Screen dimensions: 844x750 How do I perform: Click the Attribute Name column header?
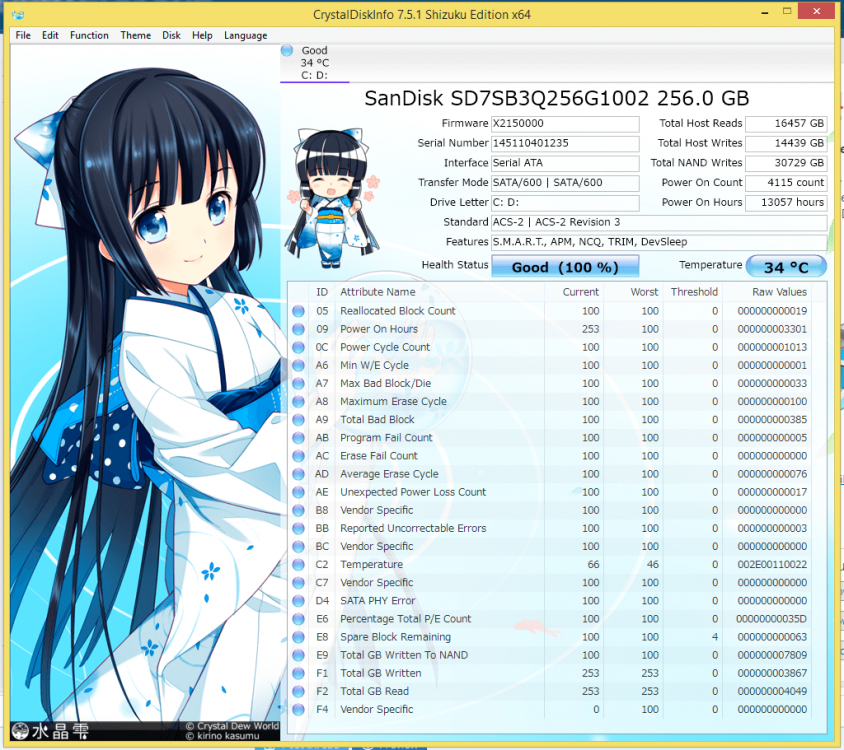pos(440,292)
